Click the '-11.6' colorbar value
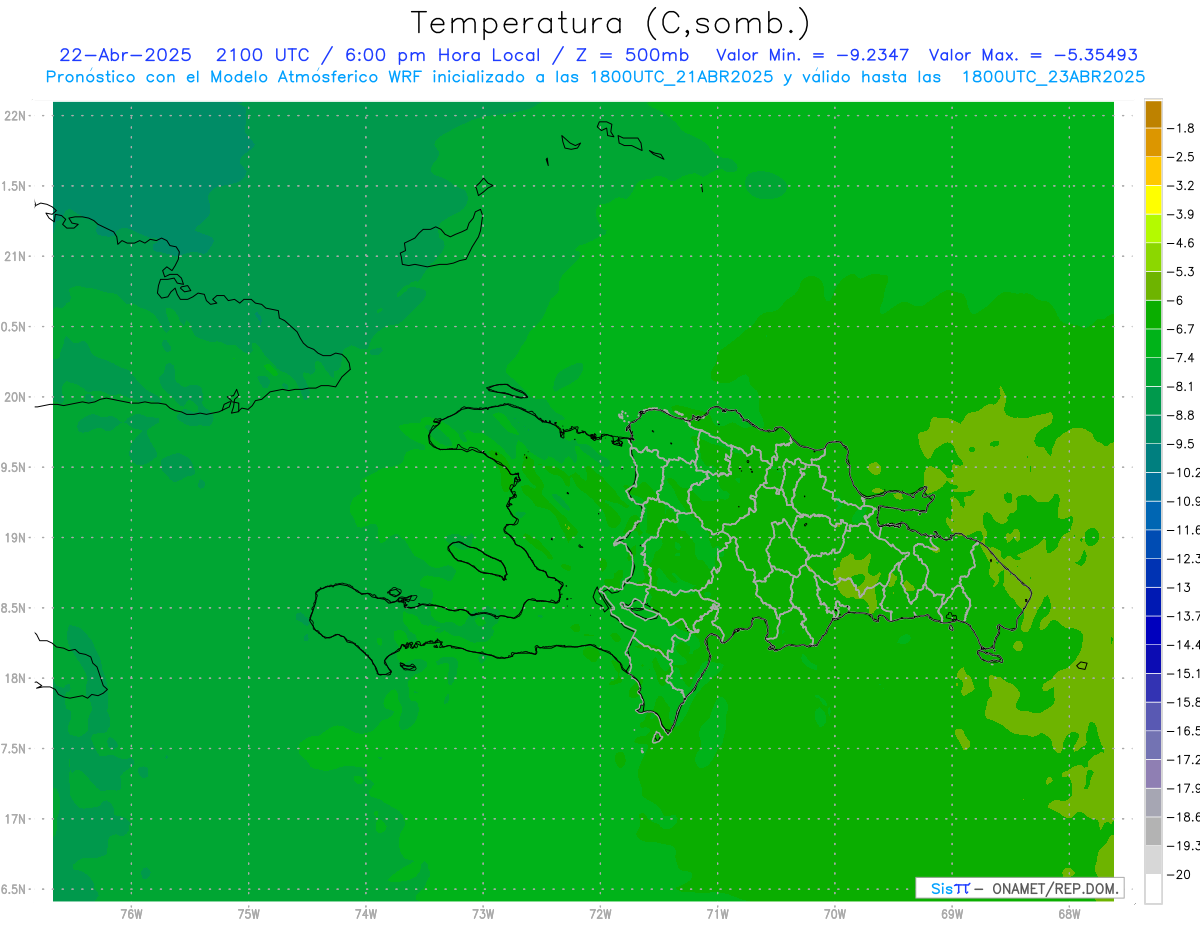This screenshot has width=1200, height=927. coord(1183,529)
